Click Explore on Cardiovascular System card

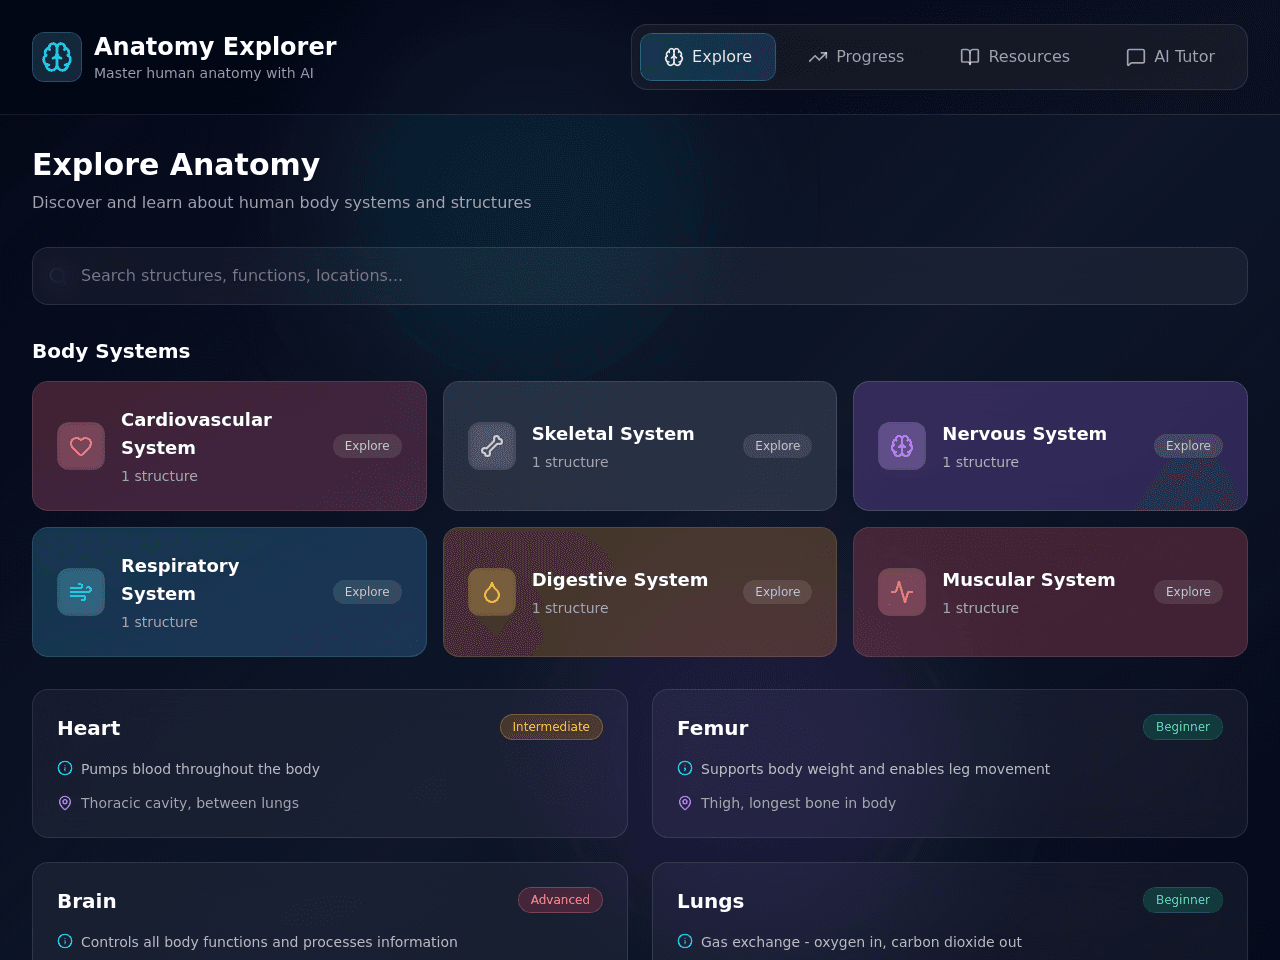[367, 446]
